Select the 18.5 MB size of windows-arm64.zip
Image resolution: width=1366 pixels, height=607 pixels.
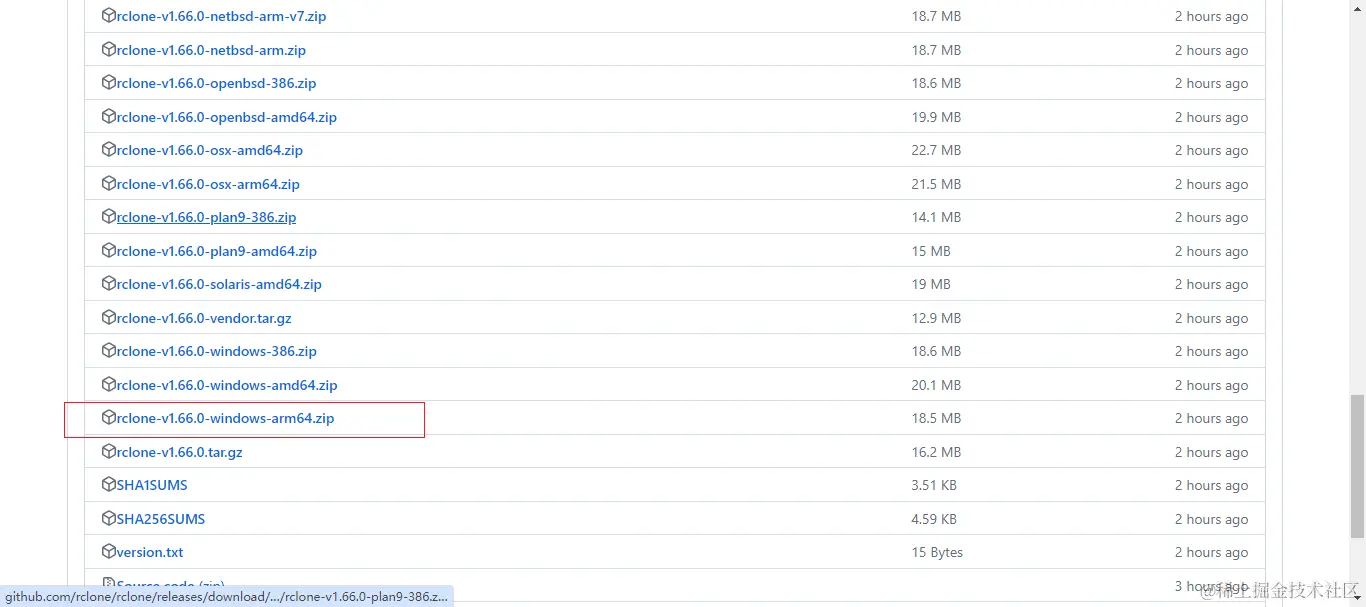point(936,418)
